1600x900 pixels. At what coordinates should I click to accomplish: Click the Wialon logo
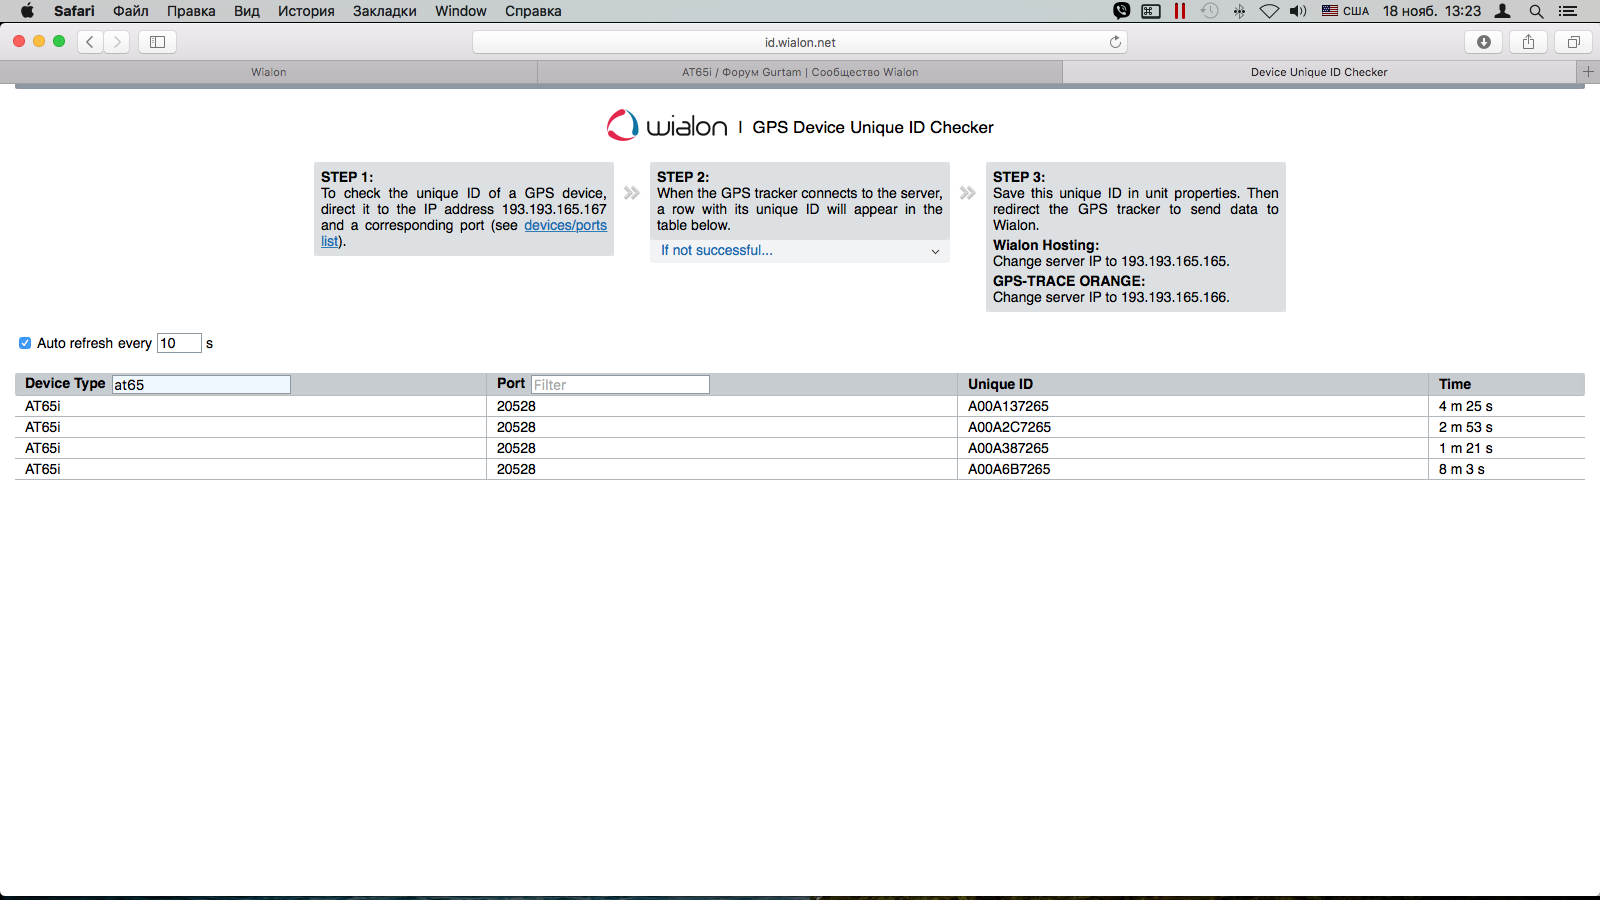[667, 126]
